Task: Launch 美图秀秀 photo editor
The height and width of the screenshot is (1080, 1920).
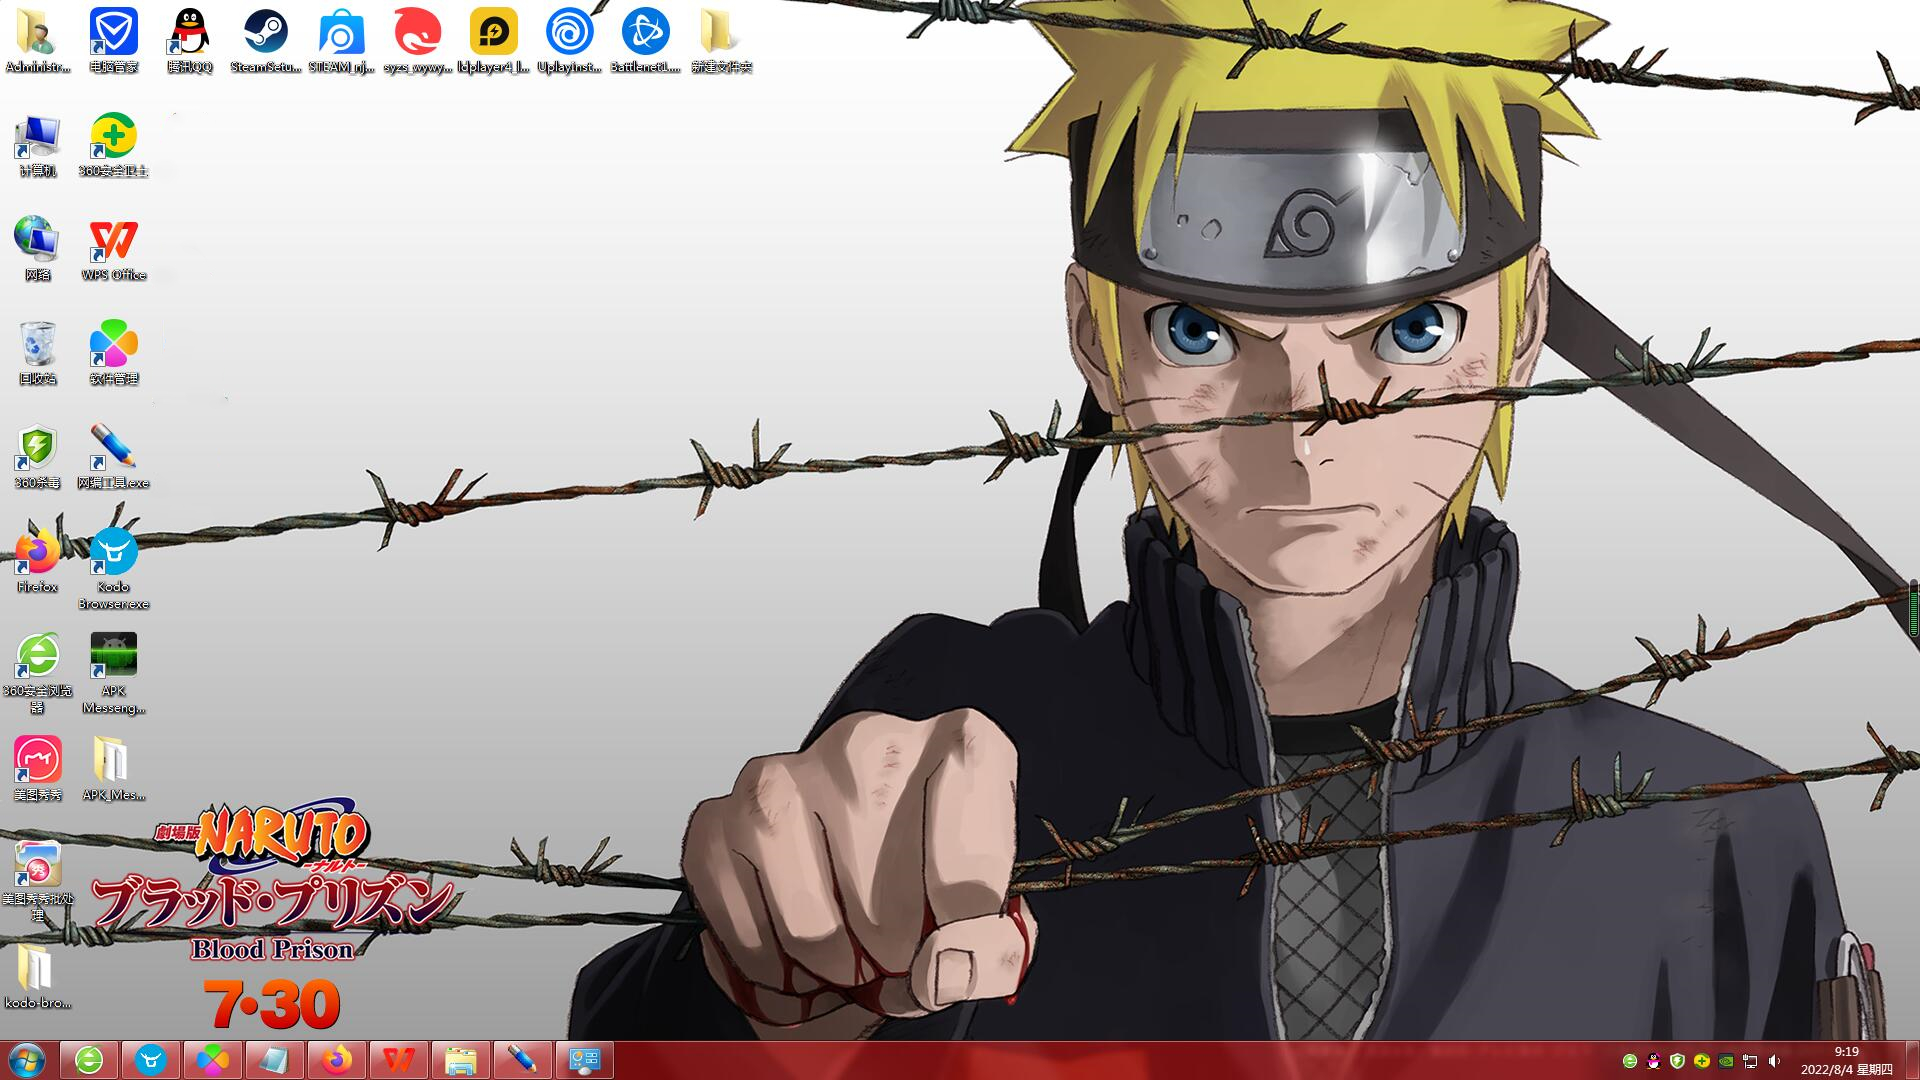Action: [x=37, y=762]
